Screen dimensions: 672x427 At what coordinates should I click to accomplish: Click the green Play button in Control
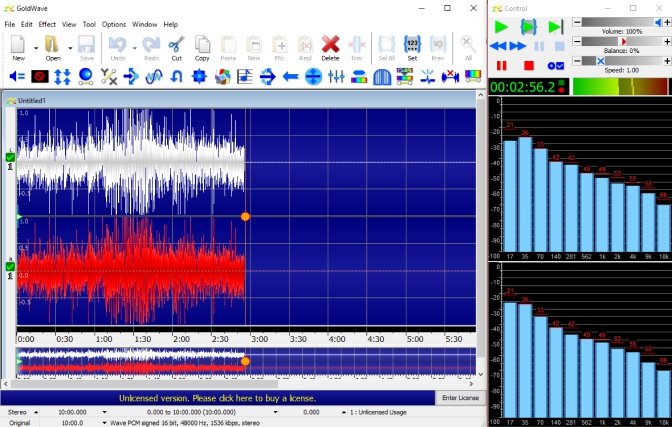(501, 27)
